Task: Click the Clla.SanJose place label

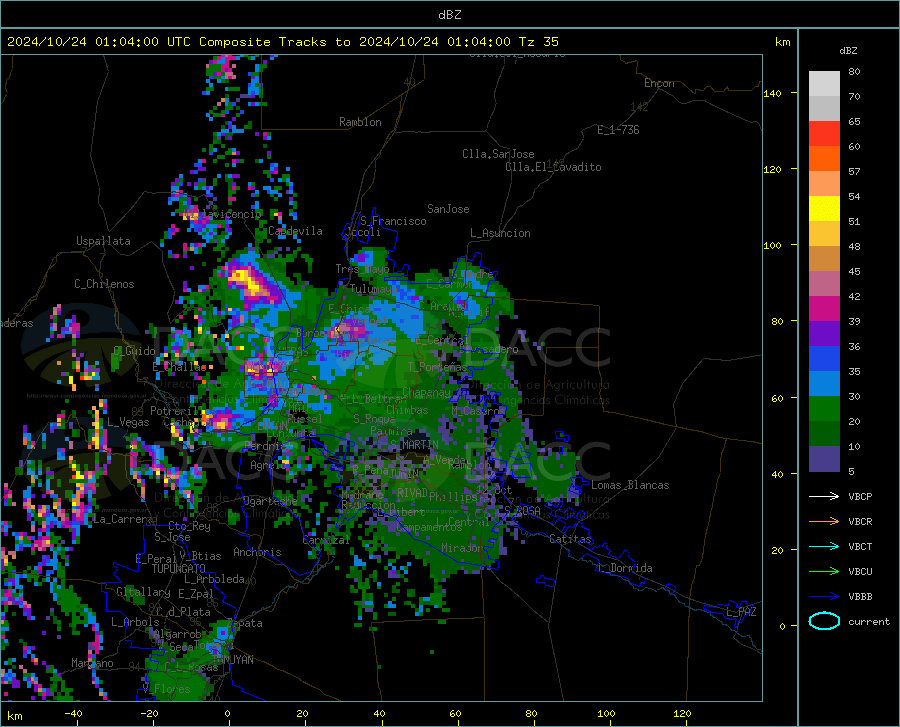Action: 498,154
